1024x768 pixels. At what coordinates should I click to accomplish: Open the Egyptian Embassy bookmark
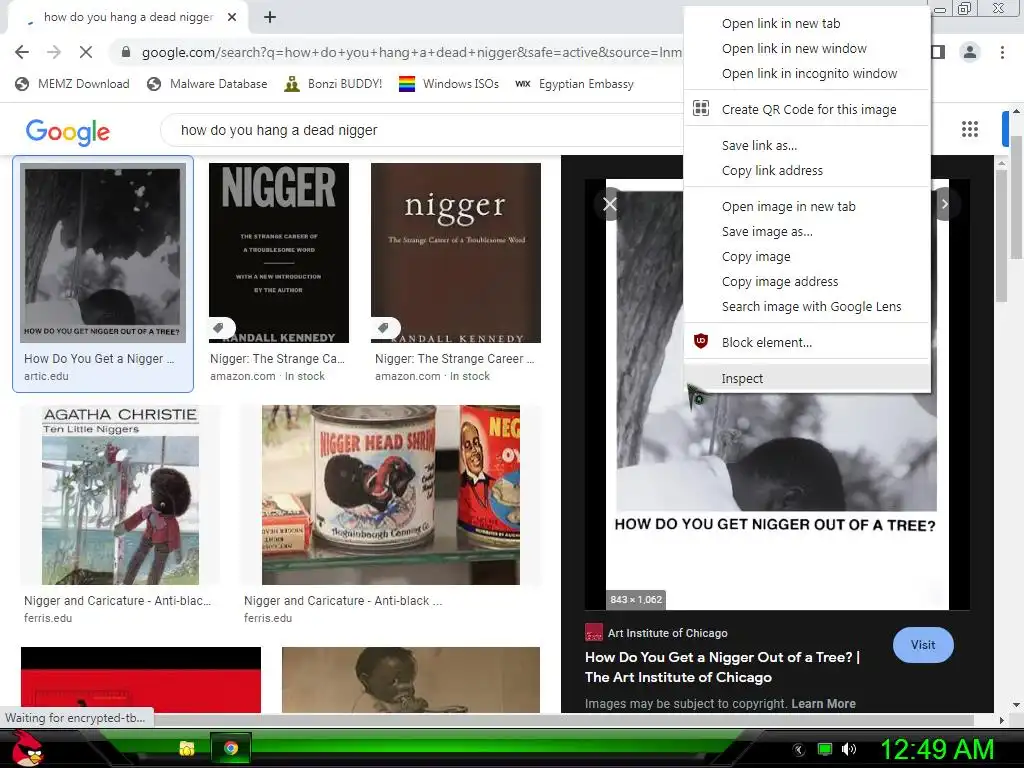click(574, 84)
